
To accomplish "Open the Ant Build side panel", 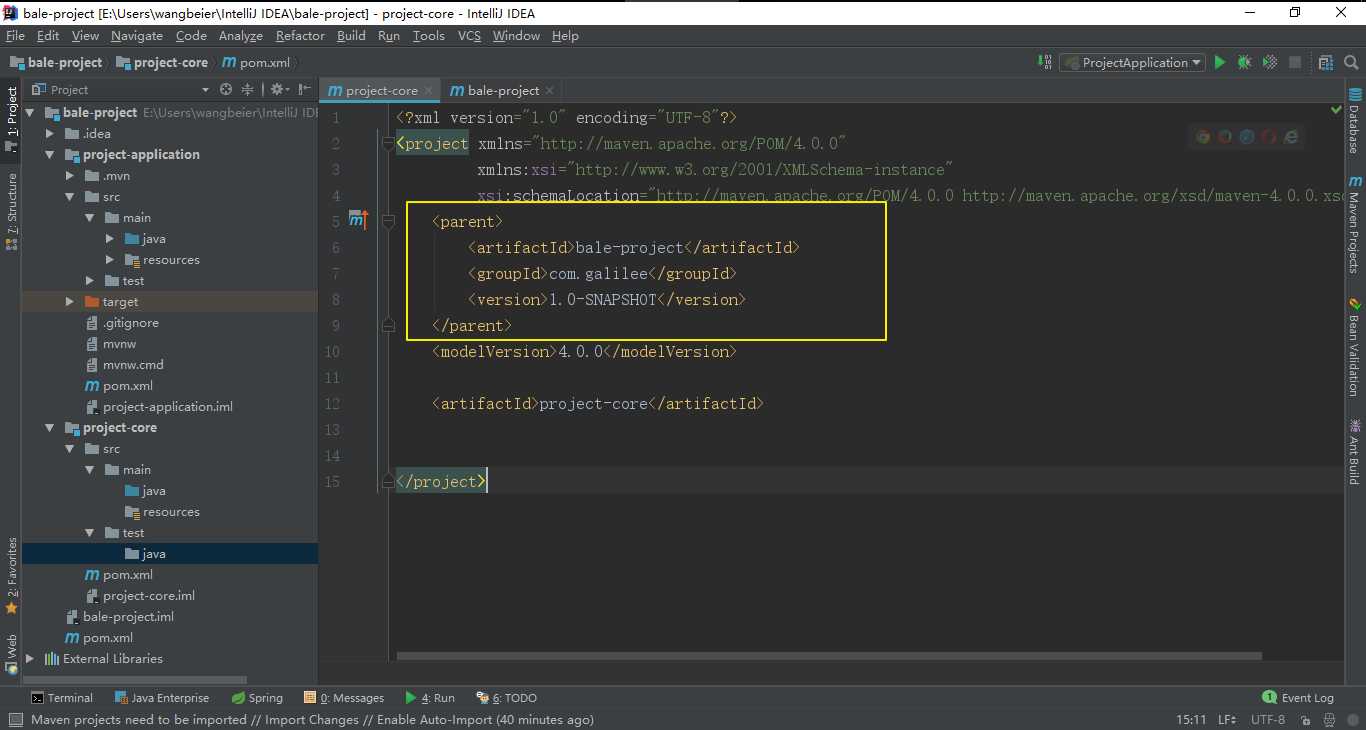I will pos(1355,452).
